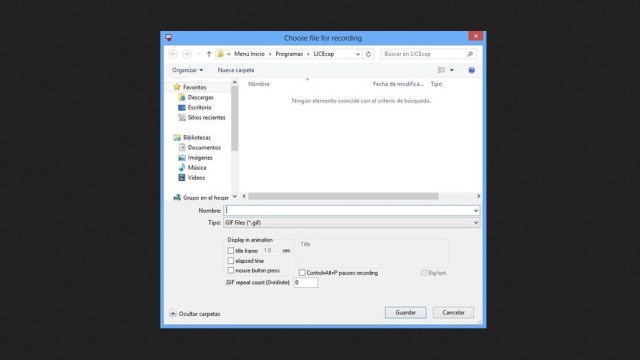This screenshot has height=360, width=640.
Task: Enable Control+Alt+P pauses recording checkbox
Action: click(x=302, y=273)
